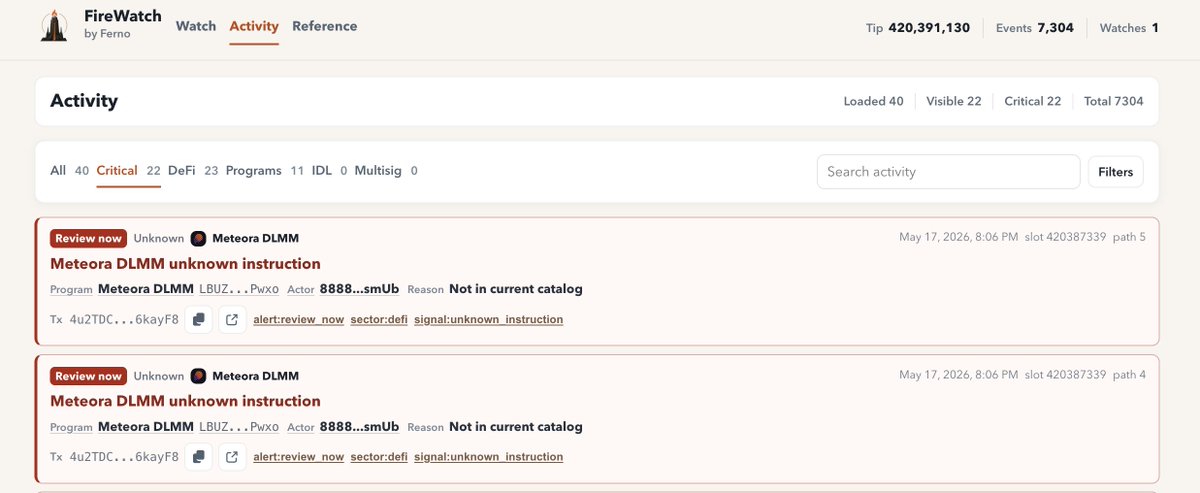
Task: Click the 'Unknown' label in the path 4 card
Action: (159, 376)
